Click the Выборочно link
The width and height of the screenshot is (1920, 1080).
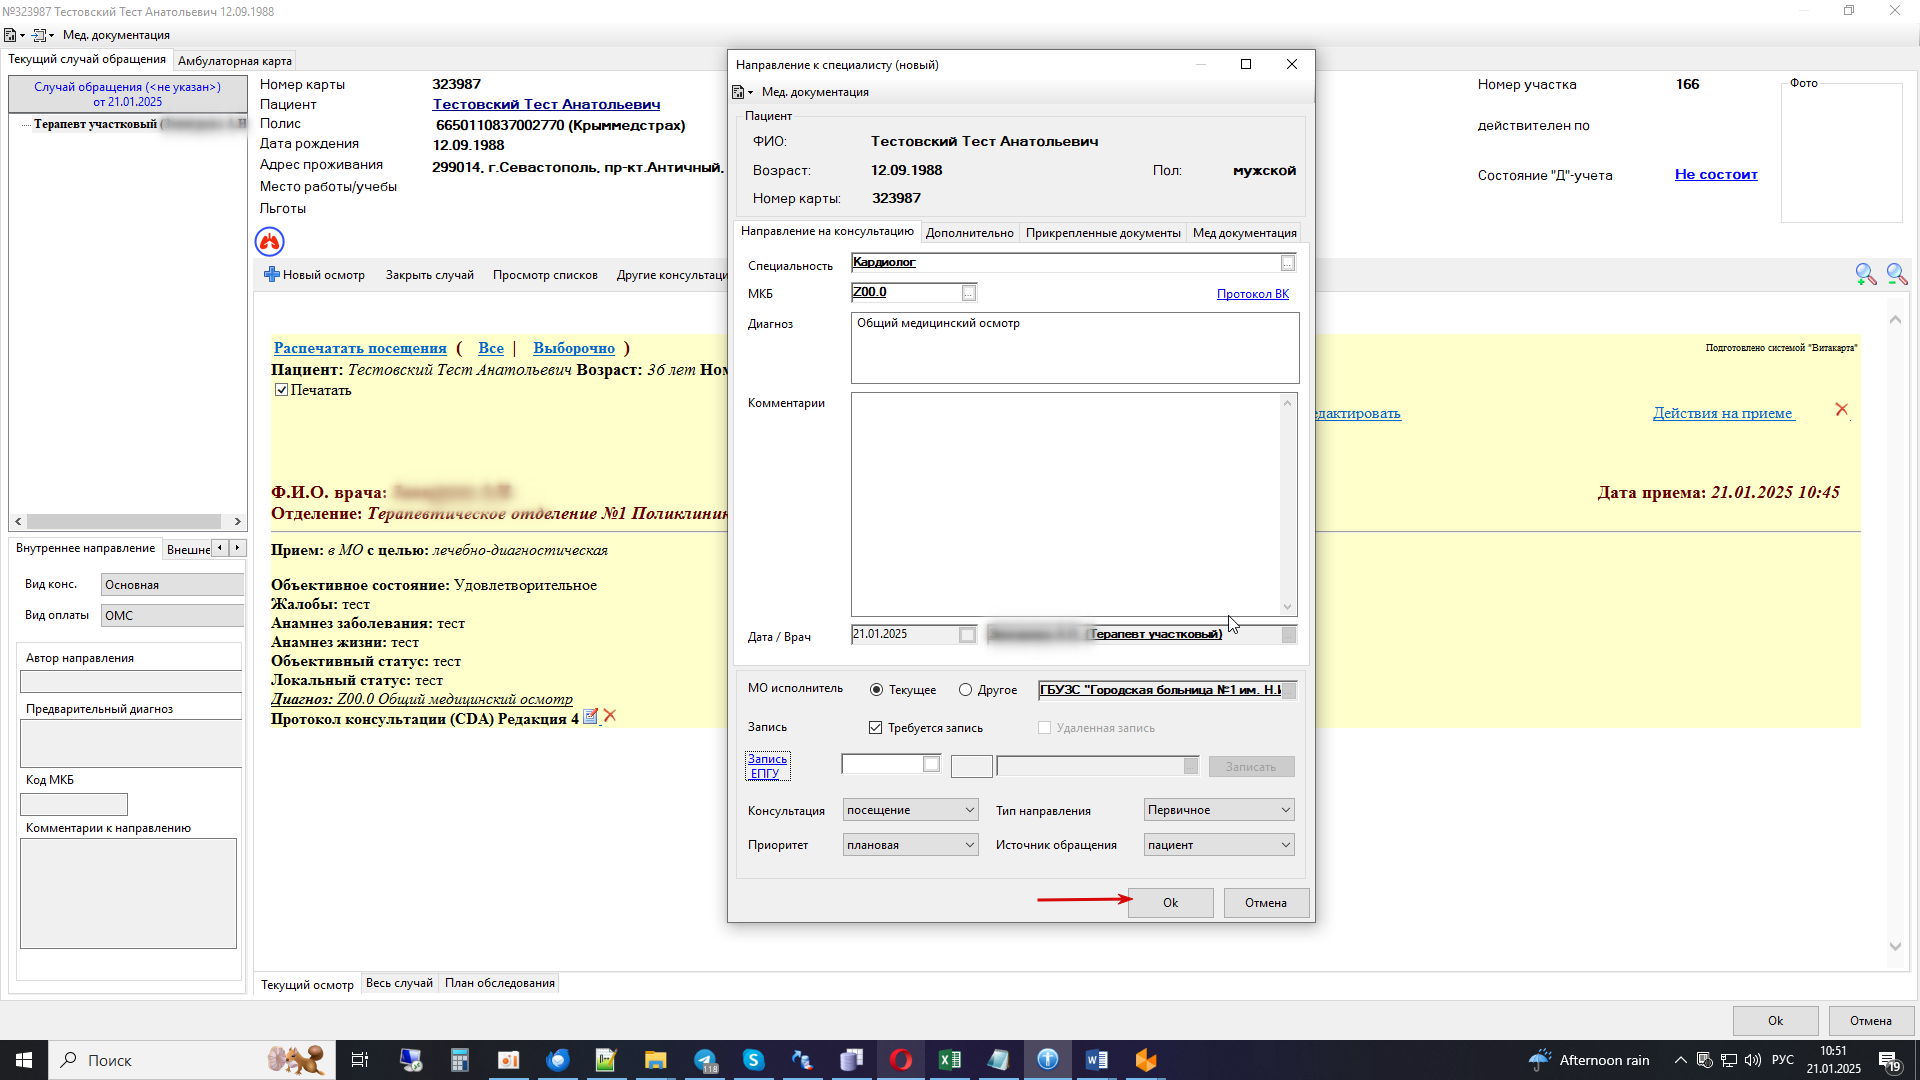click(x=573, y=348)
